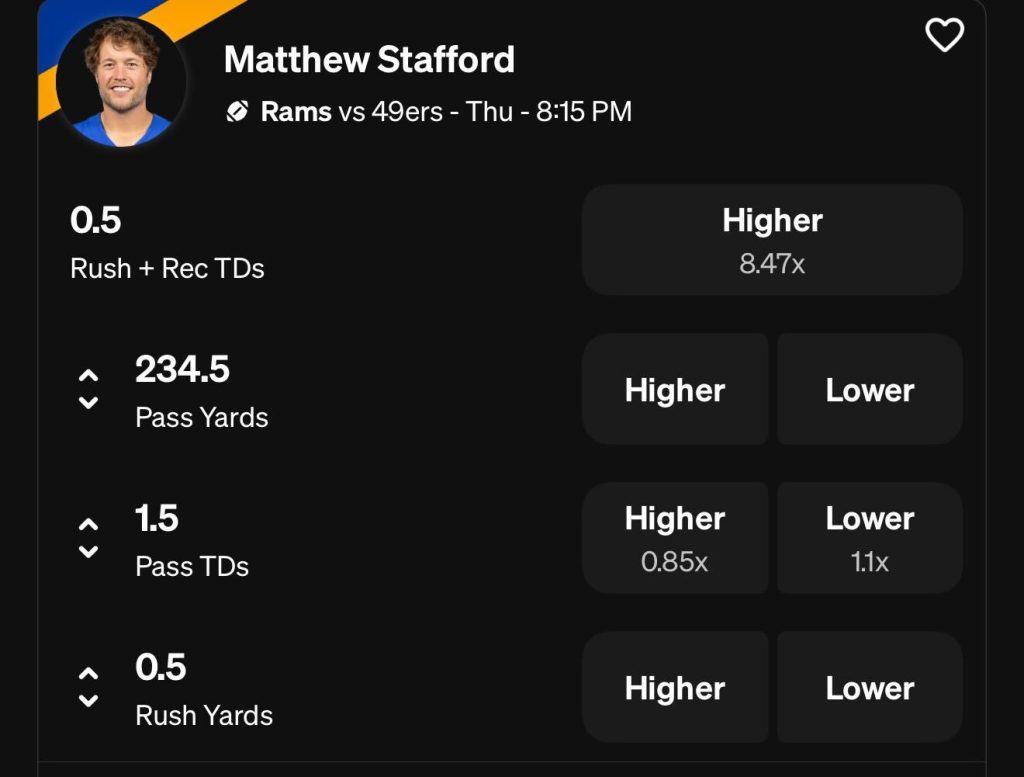Raise the Pass TDs line up chevron
Image resolution: width=1024 pixels, height=777 pixels.
click(x=88, y=525)
